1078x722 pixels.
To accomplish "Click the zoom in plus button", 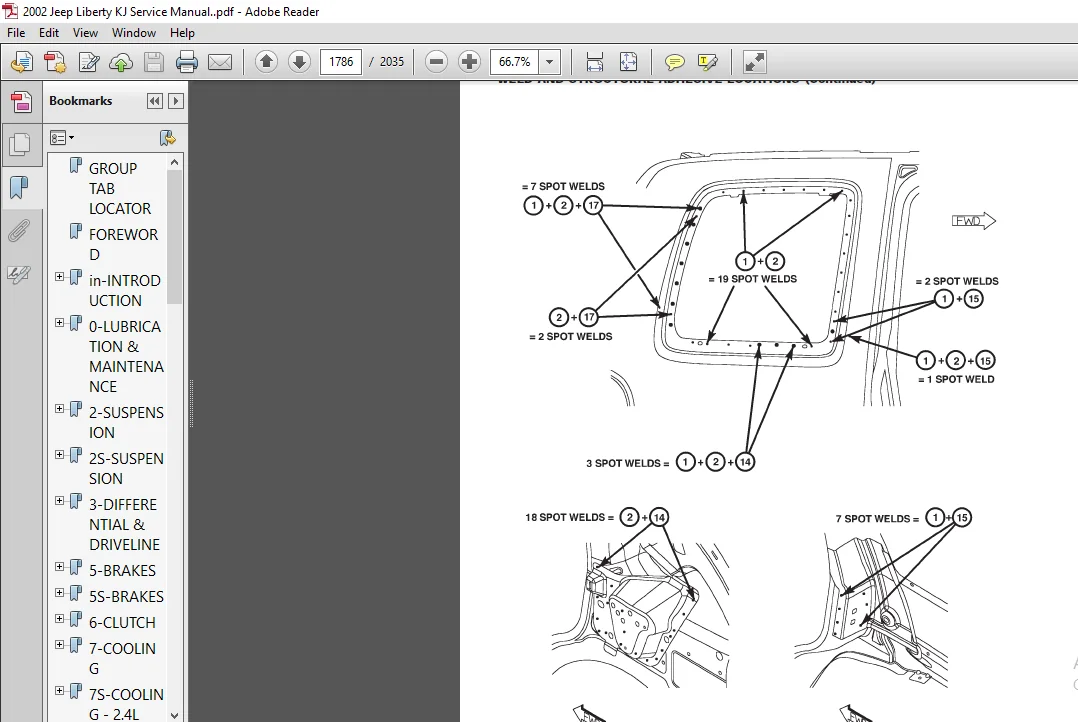I will point(470,62).
